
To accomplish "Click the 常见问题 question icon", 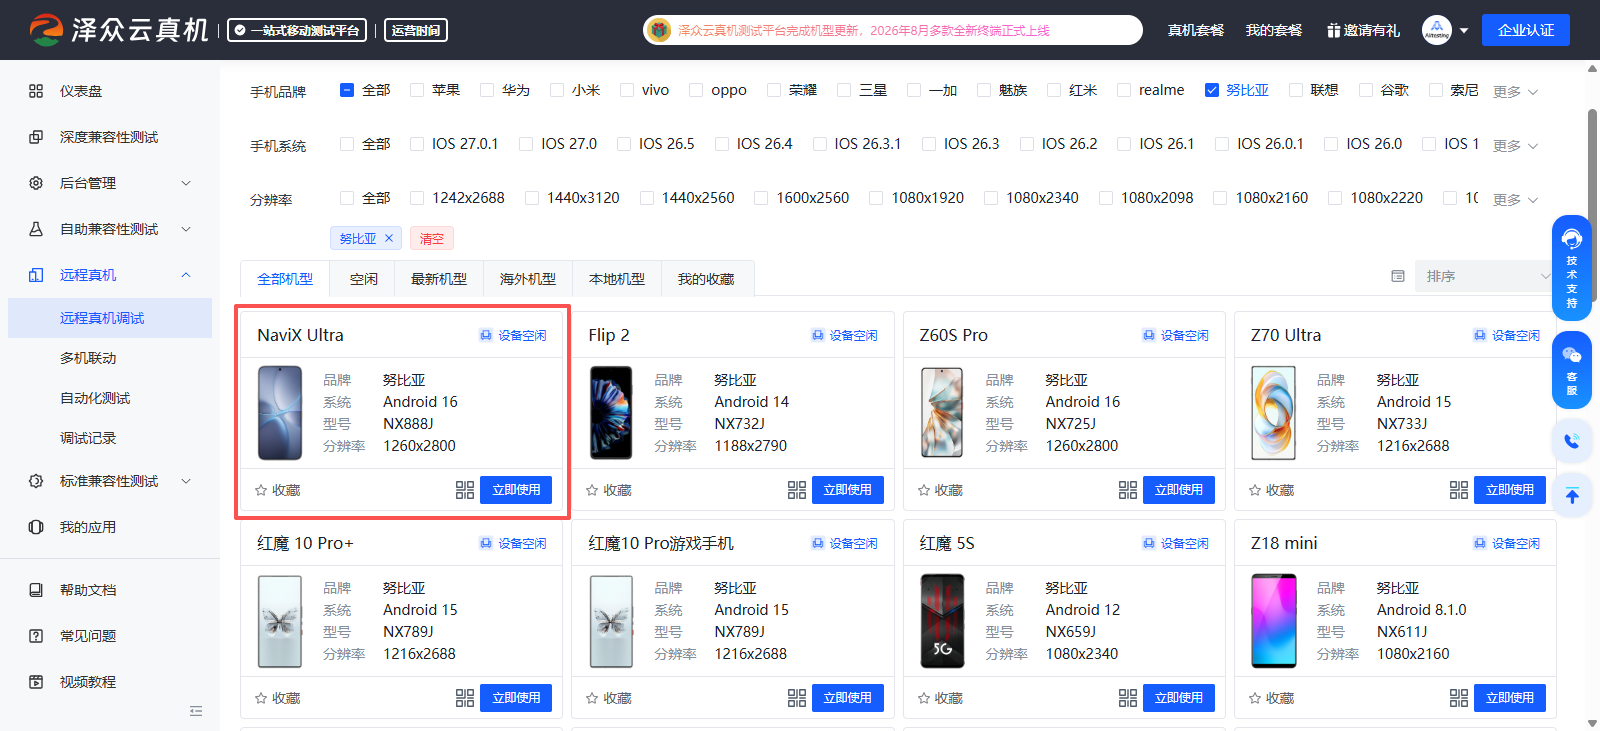I will 36,636.
